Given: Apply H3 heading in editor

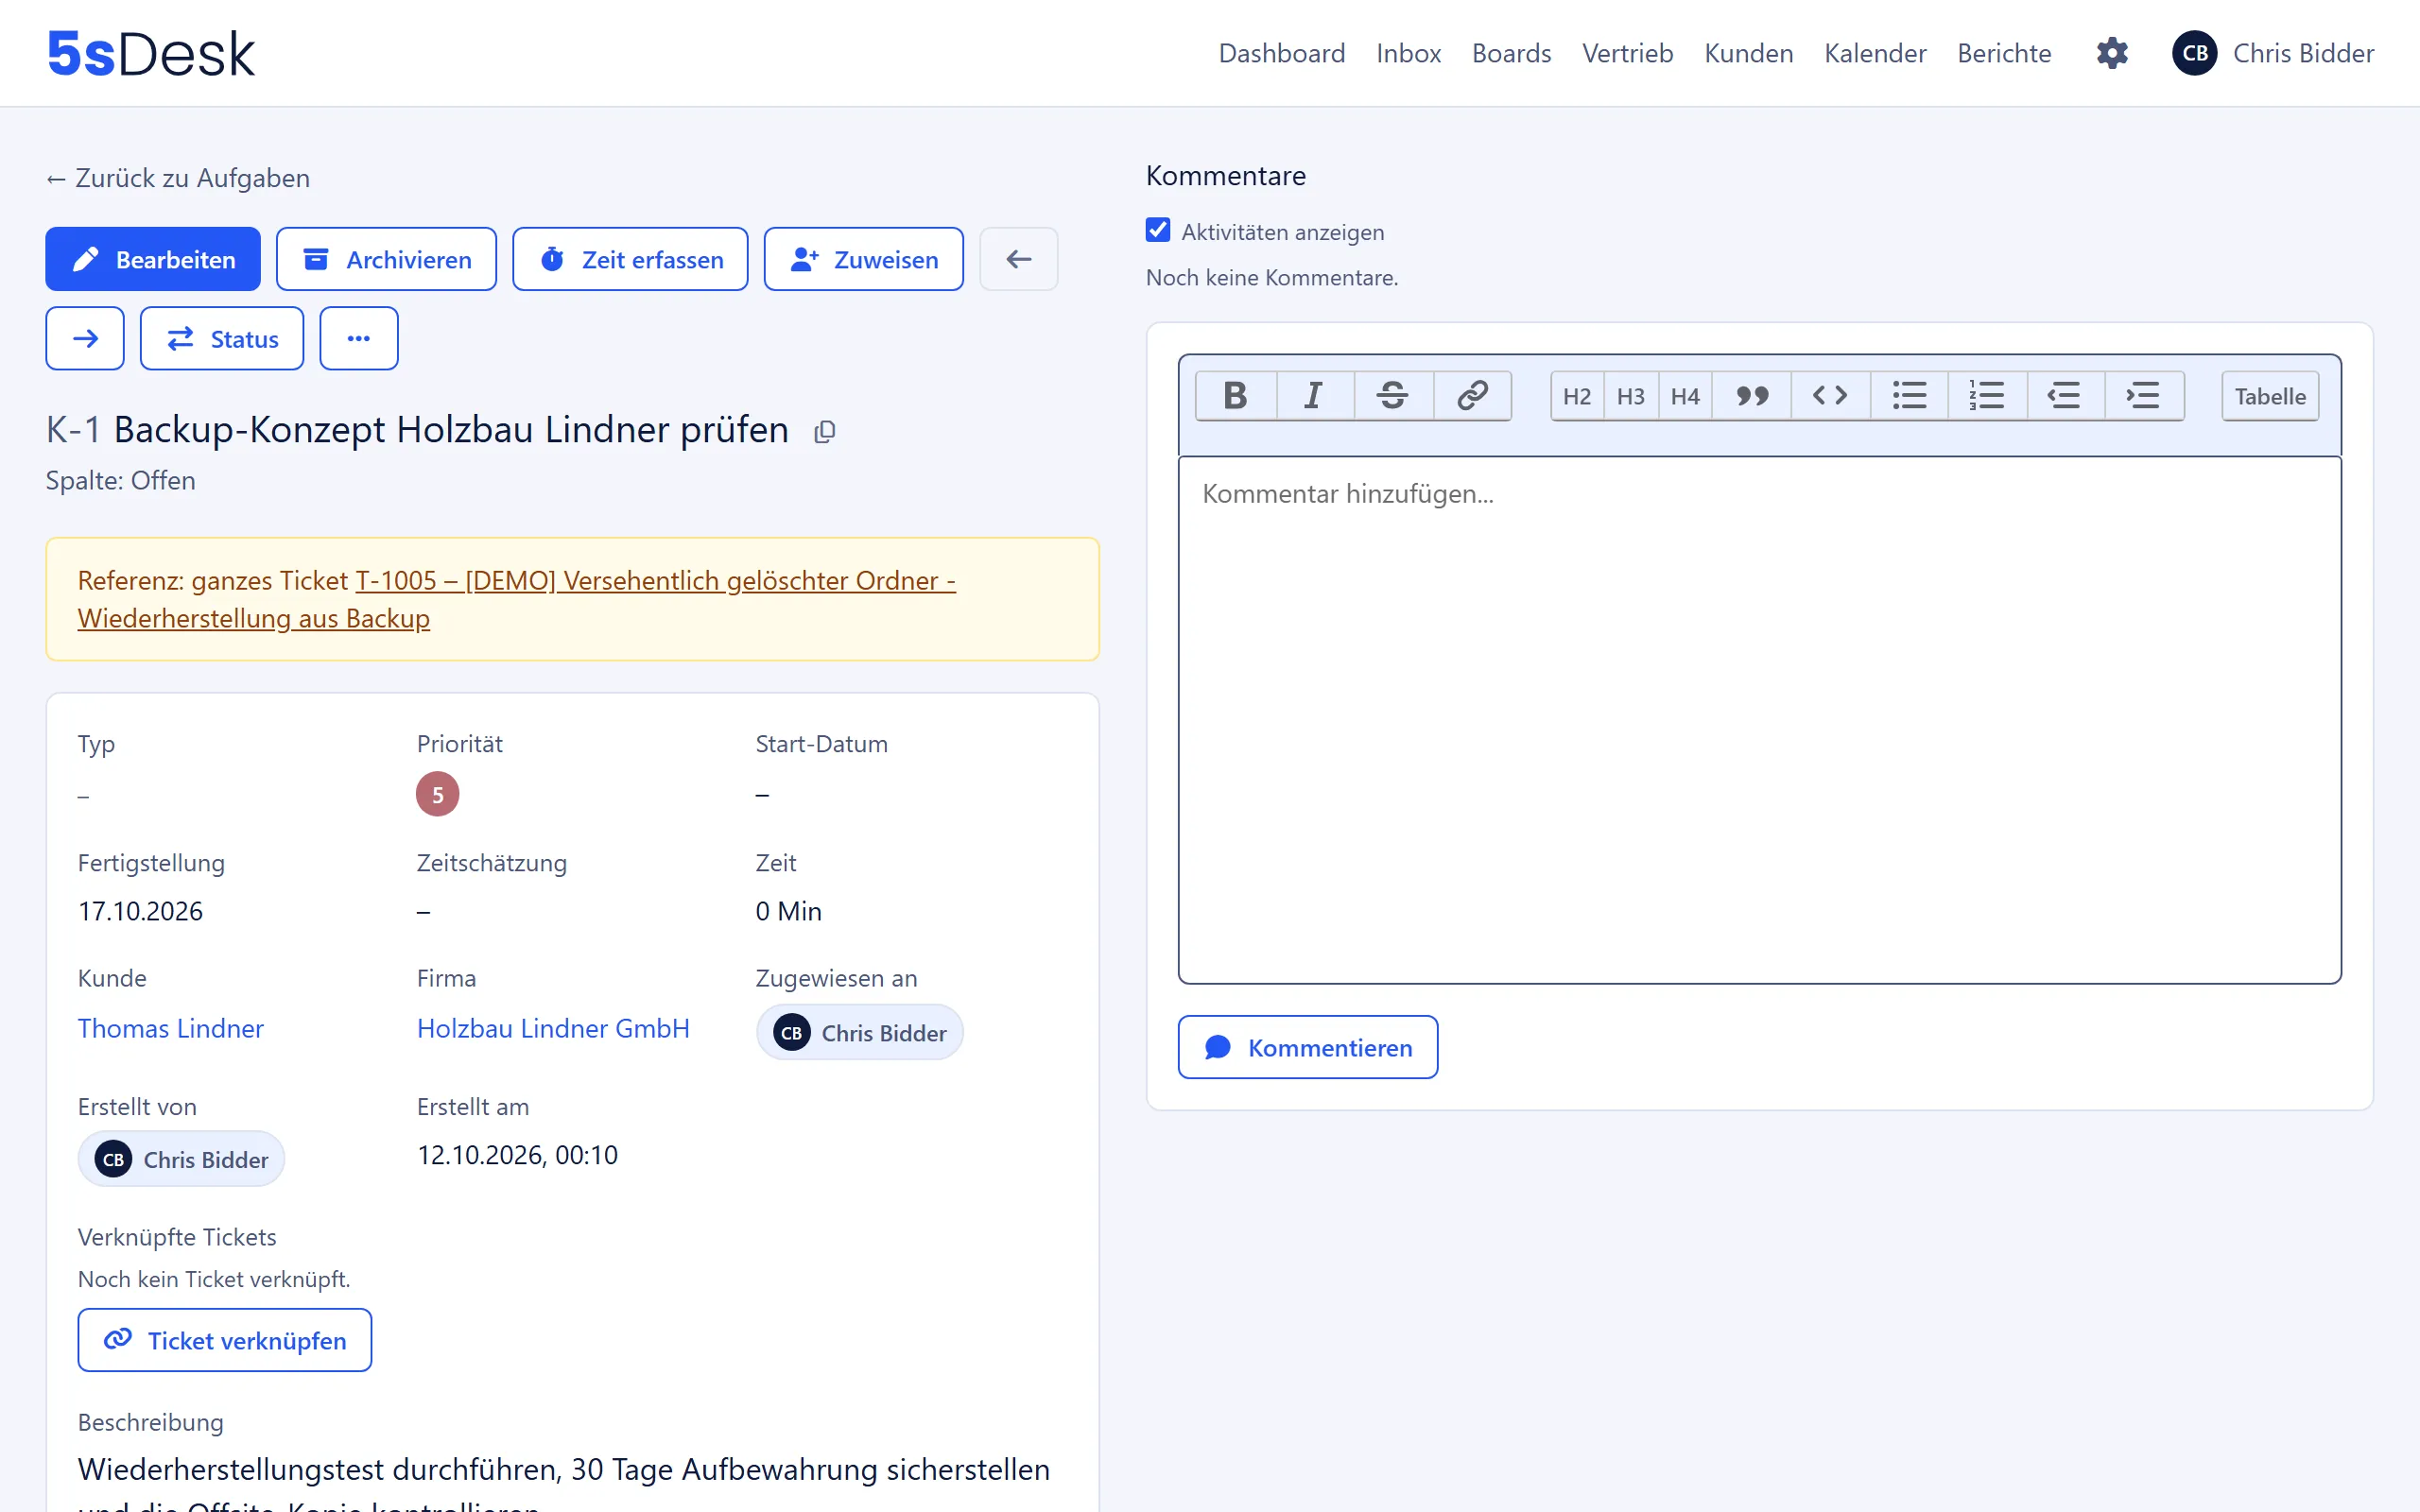Looking at the screenshot, I should point(1631,396).
